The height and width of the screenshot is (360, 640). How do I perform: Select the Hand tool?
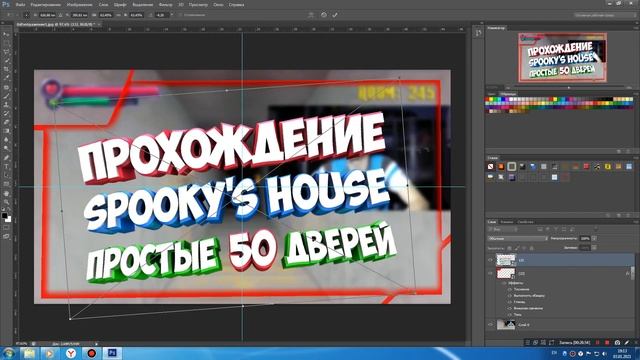click(6, 193)
